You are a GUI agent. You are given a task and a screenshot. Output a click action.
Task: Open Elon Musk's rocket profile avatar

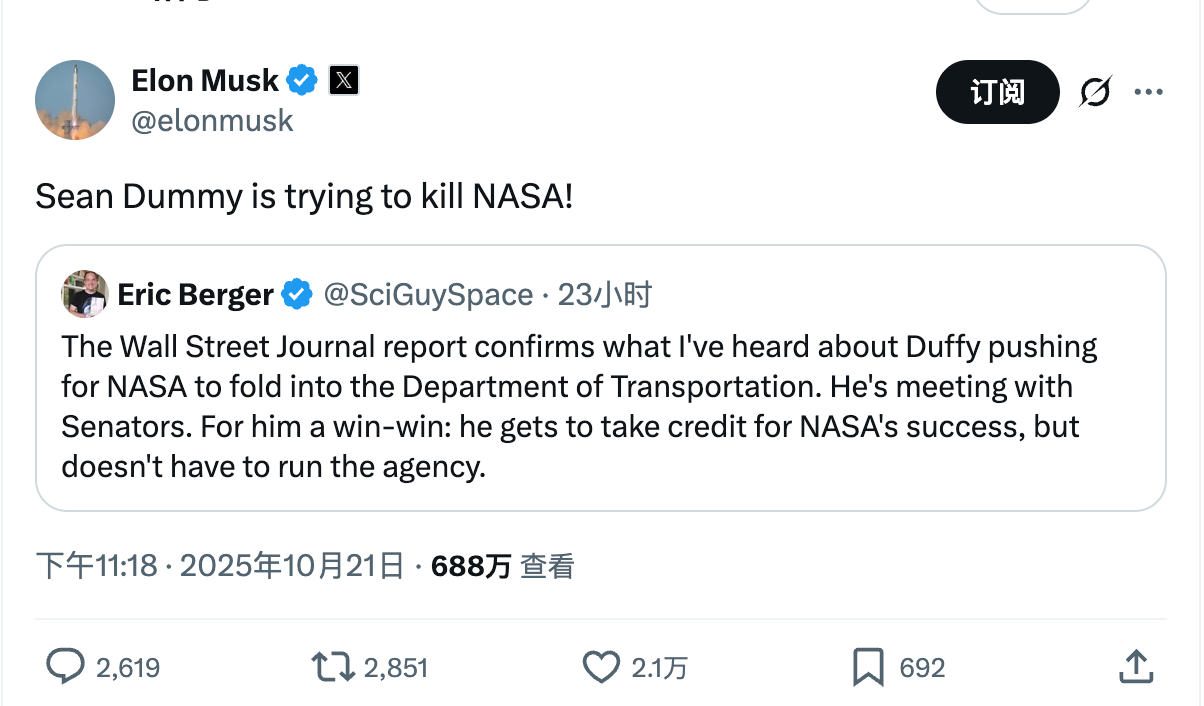pyautogui.click(x=75, y=100)
